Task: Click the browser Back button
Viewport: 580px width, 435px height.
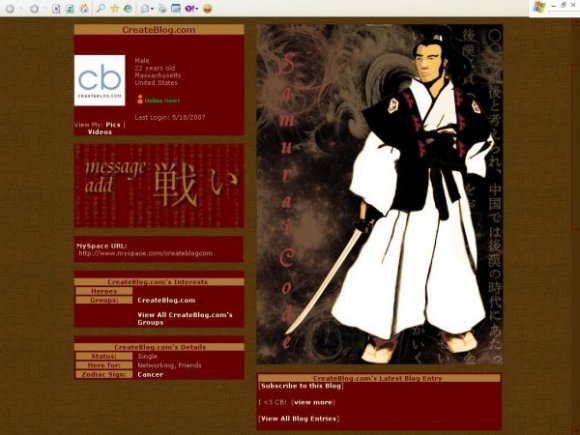Action: coord(10,9)
